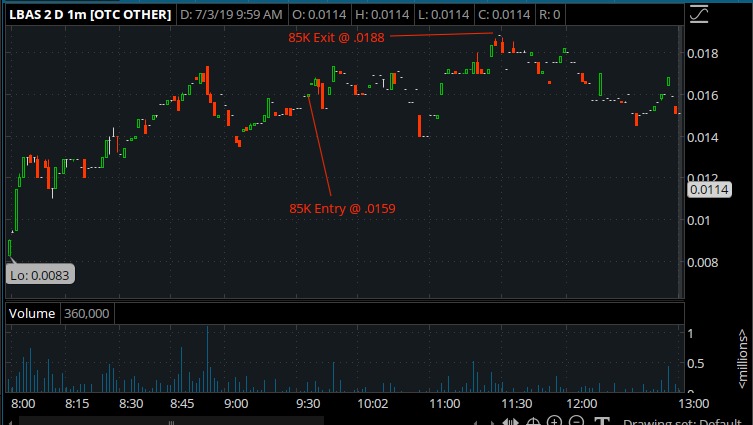This screenshot has width=753, height=425.
Task: Click the 11:30 time axis marker
Action: click(517, 403)
